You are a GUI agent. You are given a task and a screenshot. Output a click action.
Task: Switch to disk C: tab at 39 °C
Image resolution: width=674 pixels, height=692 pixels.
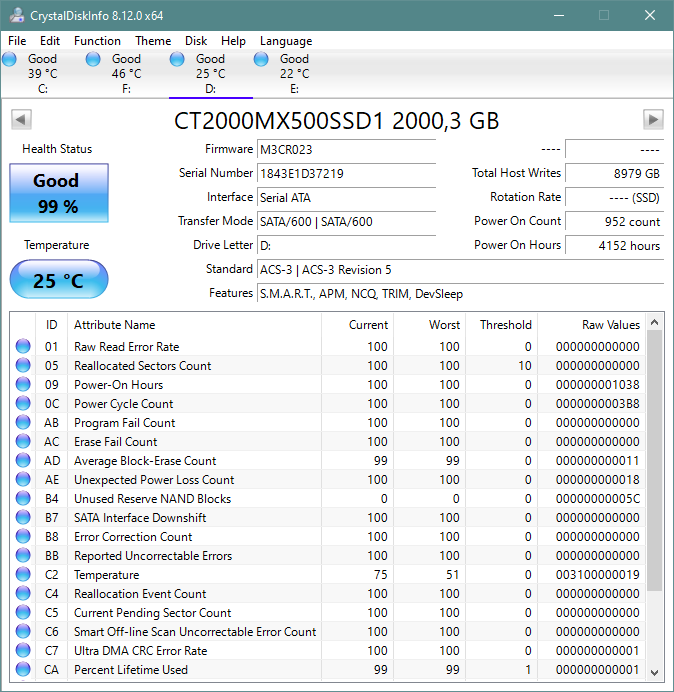tap(42, 73)
